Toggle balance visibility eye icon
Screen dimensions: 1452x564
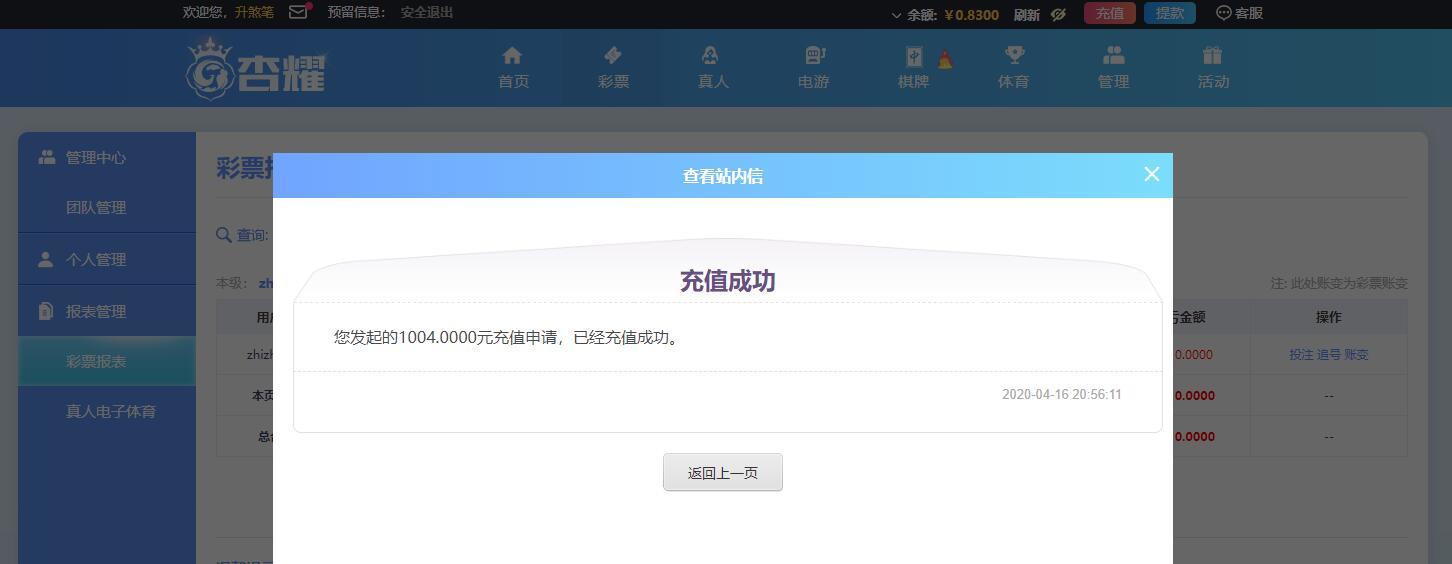pos(1058,14)
